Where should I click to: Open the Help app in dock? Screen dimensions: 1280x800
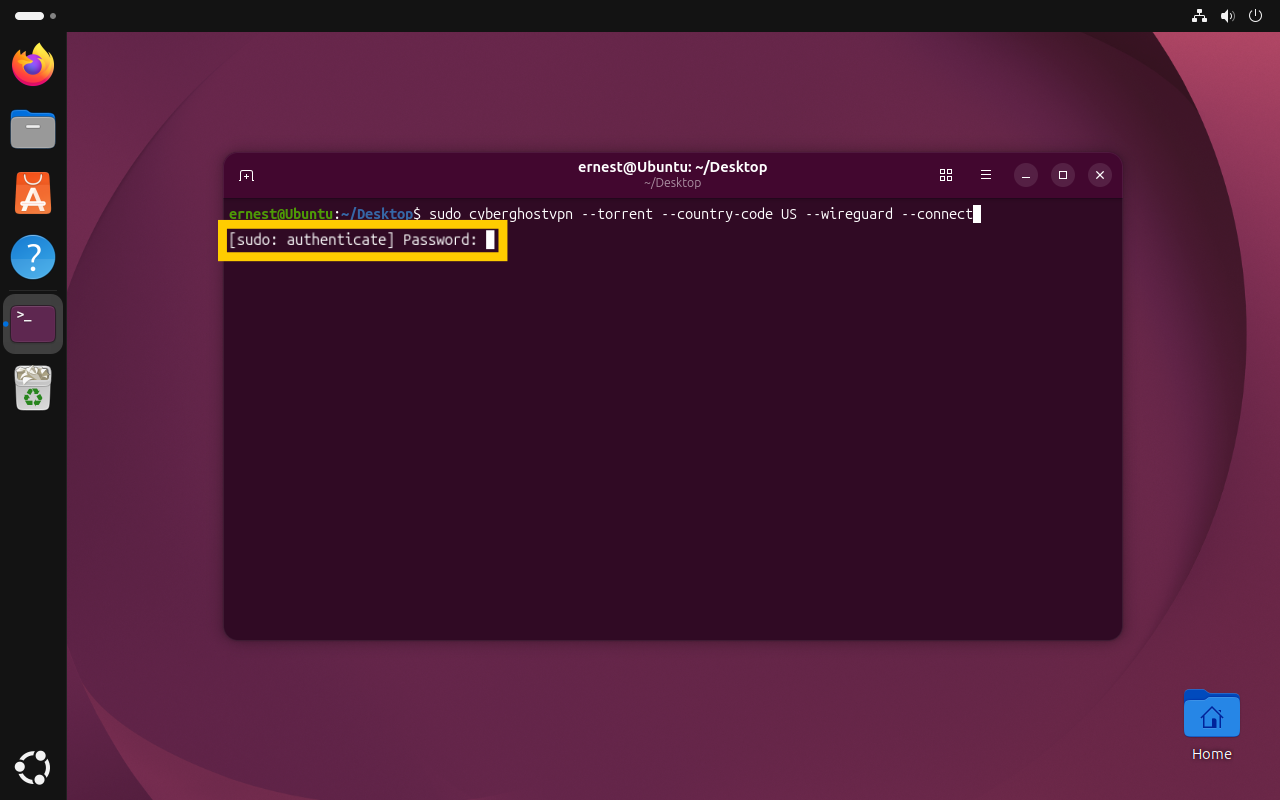[x=33, y=257]
